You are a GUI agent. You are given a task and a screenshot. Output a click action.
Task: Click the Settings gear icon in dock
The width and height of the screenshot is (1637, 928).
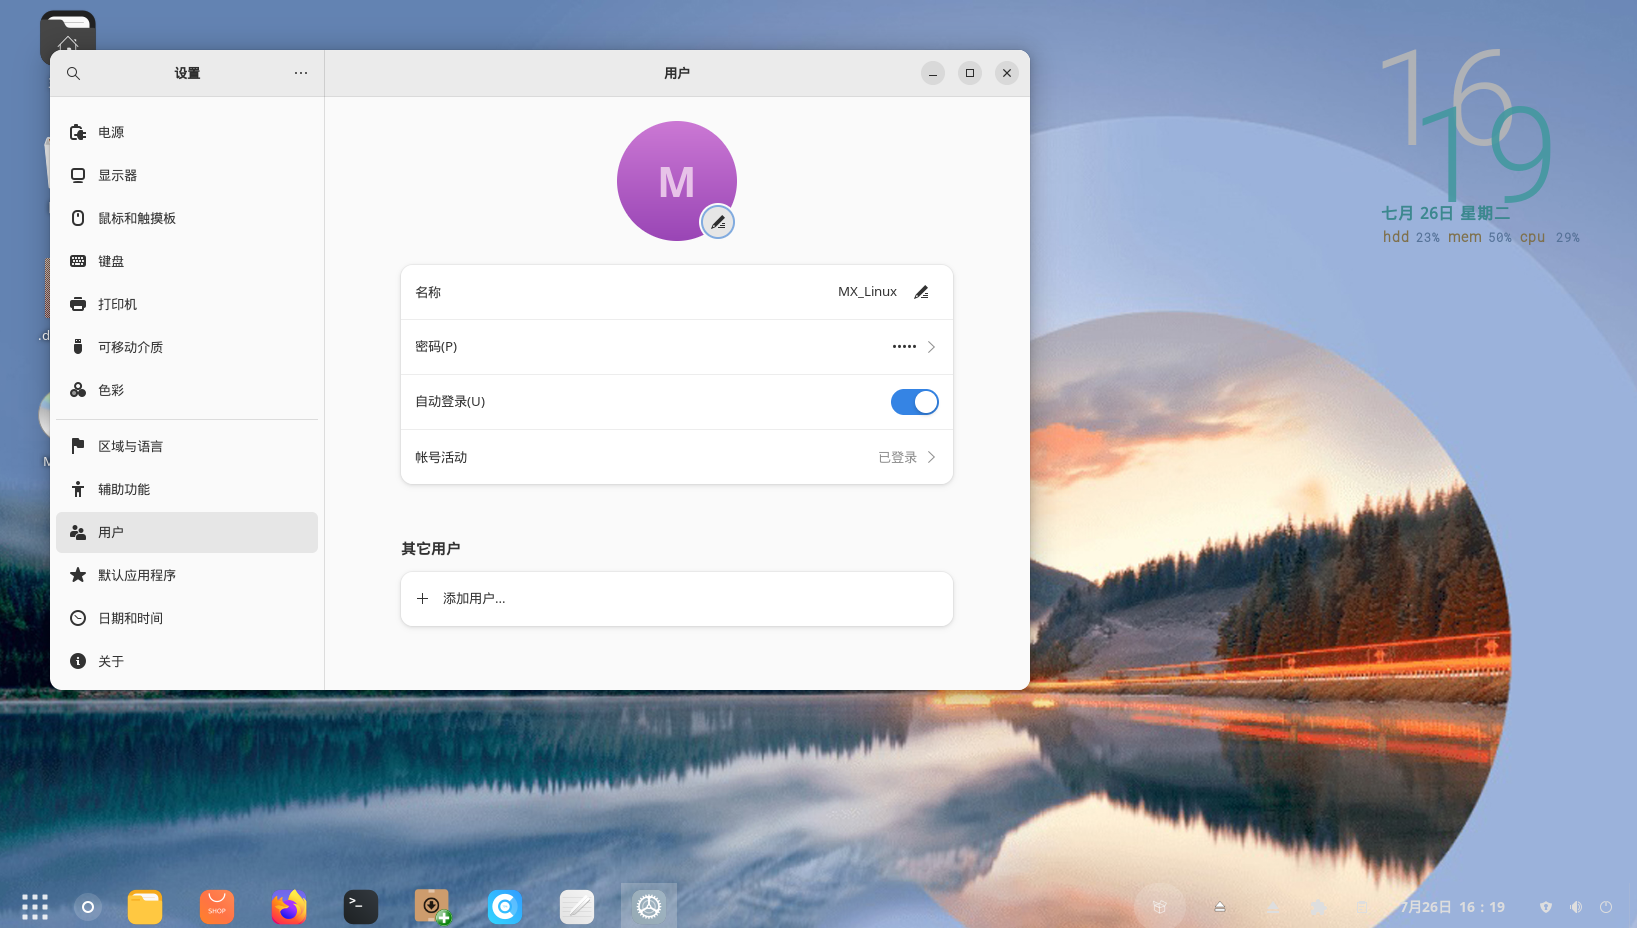[x=649, y=907]
